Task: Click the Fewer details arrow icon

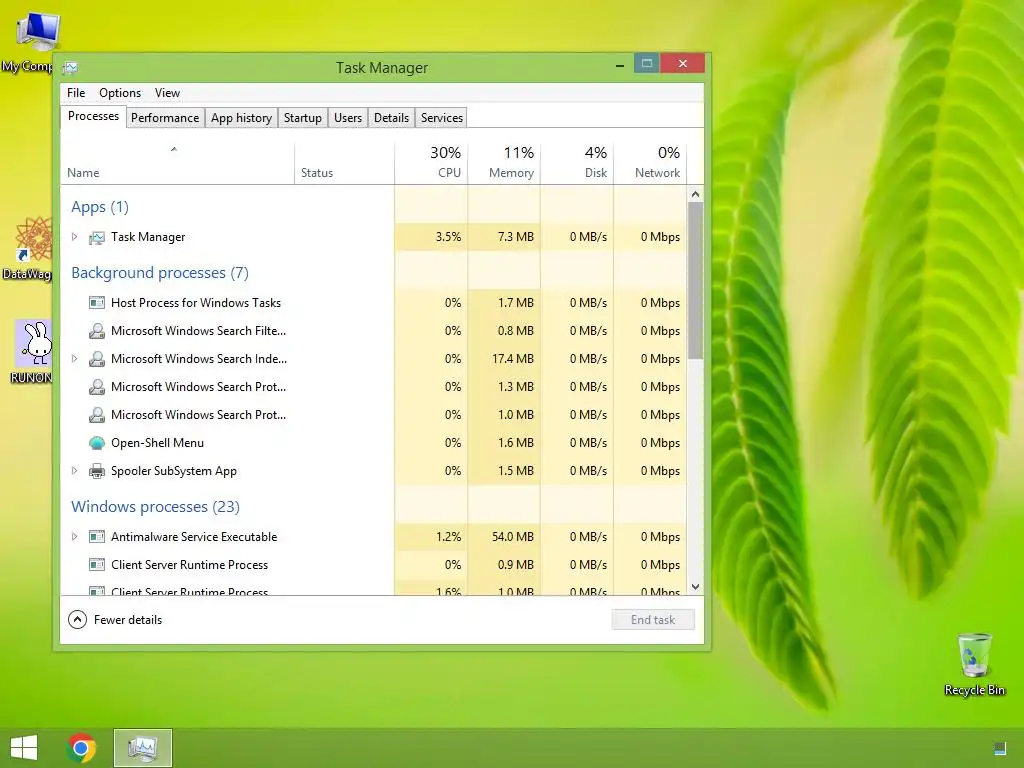Action: pyautogui.click(x=77, y=620)
